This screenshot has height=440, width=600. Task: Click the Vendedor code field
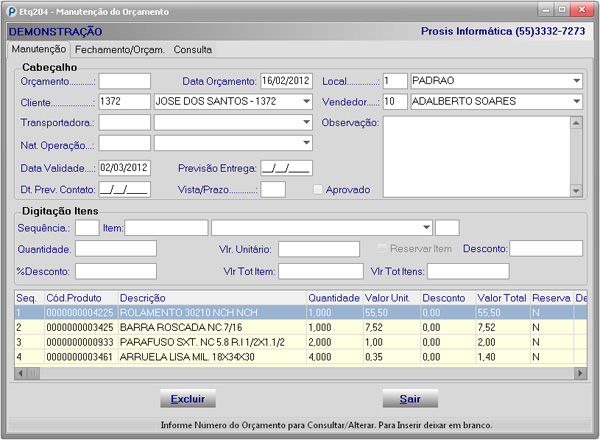(395, 102)
